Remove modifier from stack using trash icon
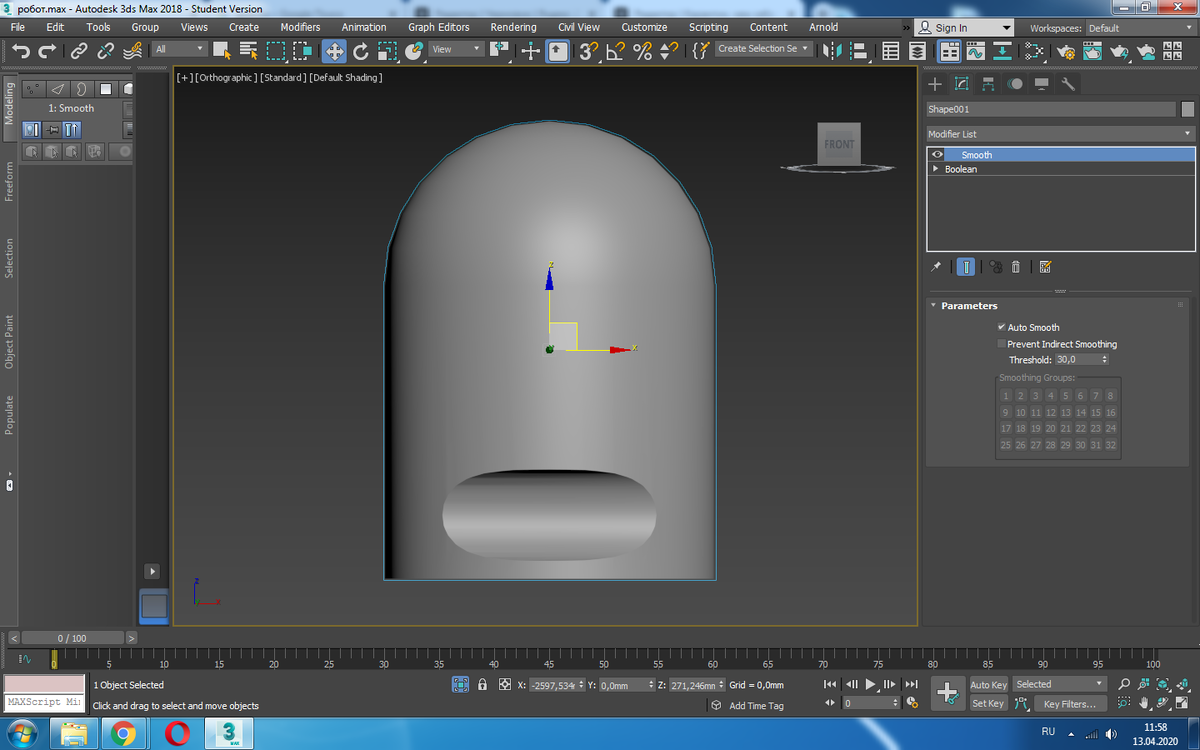Screen dimensions: 1200x750 pyautogui.click(x=1016, y=267)
